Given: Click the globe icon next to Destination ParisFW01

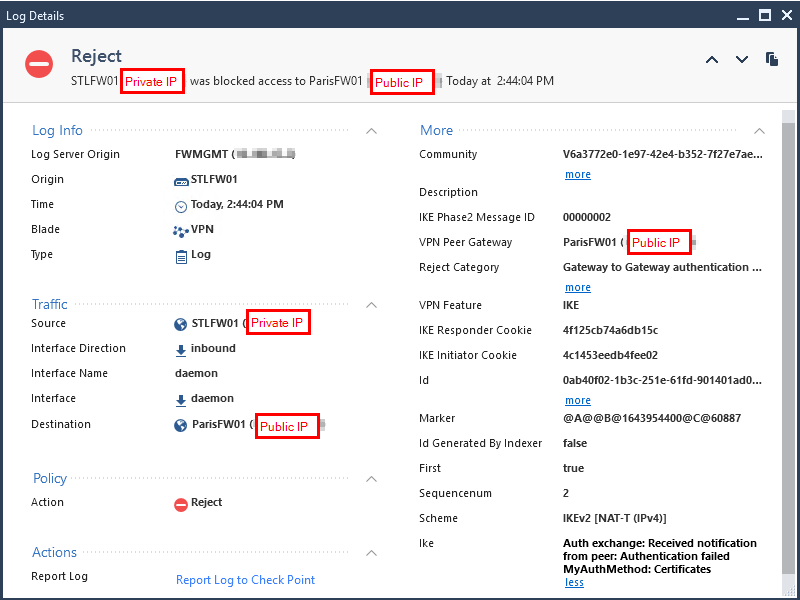Looking at the screenshot, I should point(181,425).
